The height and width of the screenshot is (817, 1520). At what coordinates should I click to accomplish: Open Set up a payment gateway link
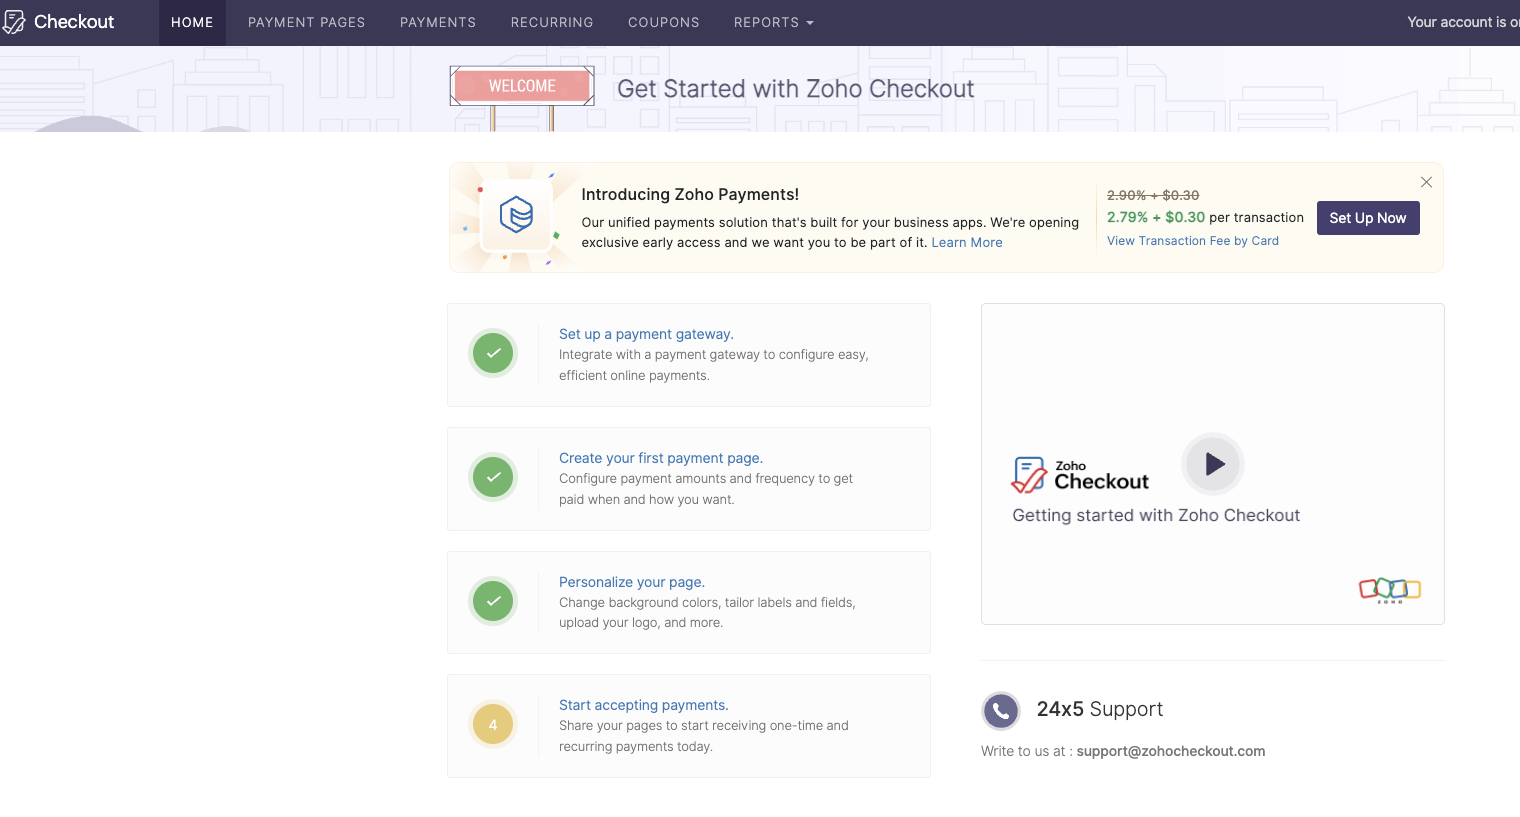coord(646,334)
